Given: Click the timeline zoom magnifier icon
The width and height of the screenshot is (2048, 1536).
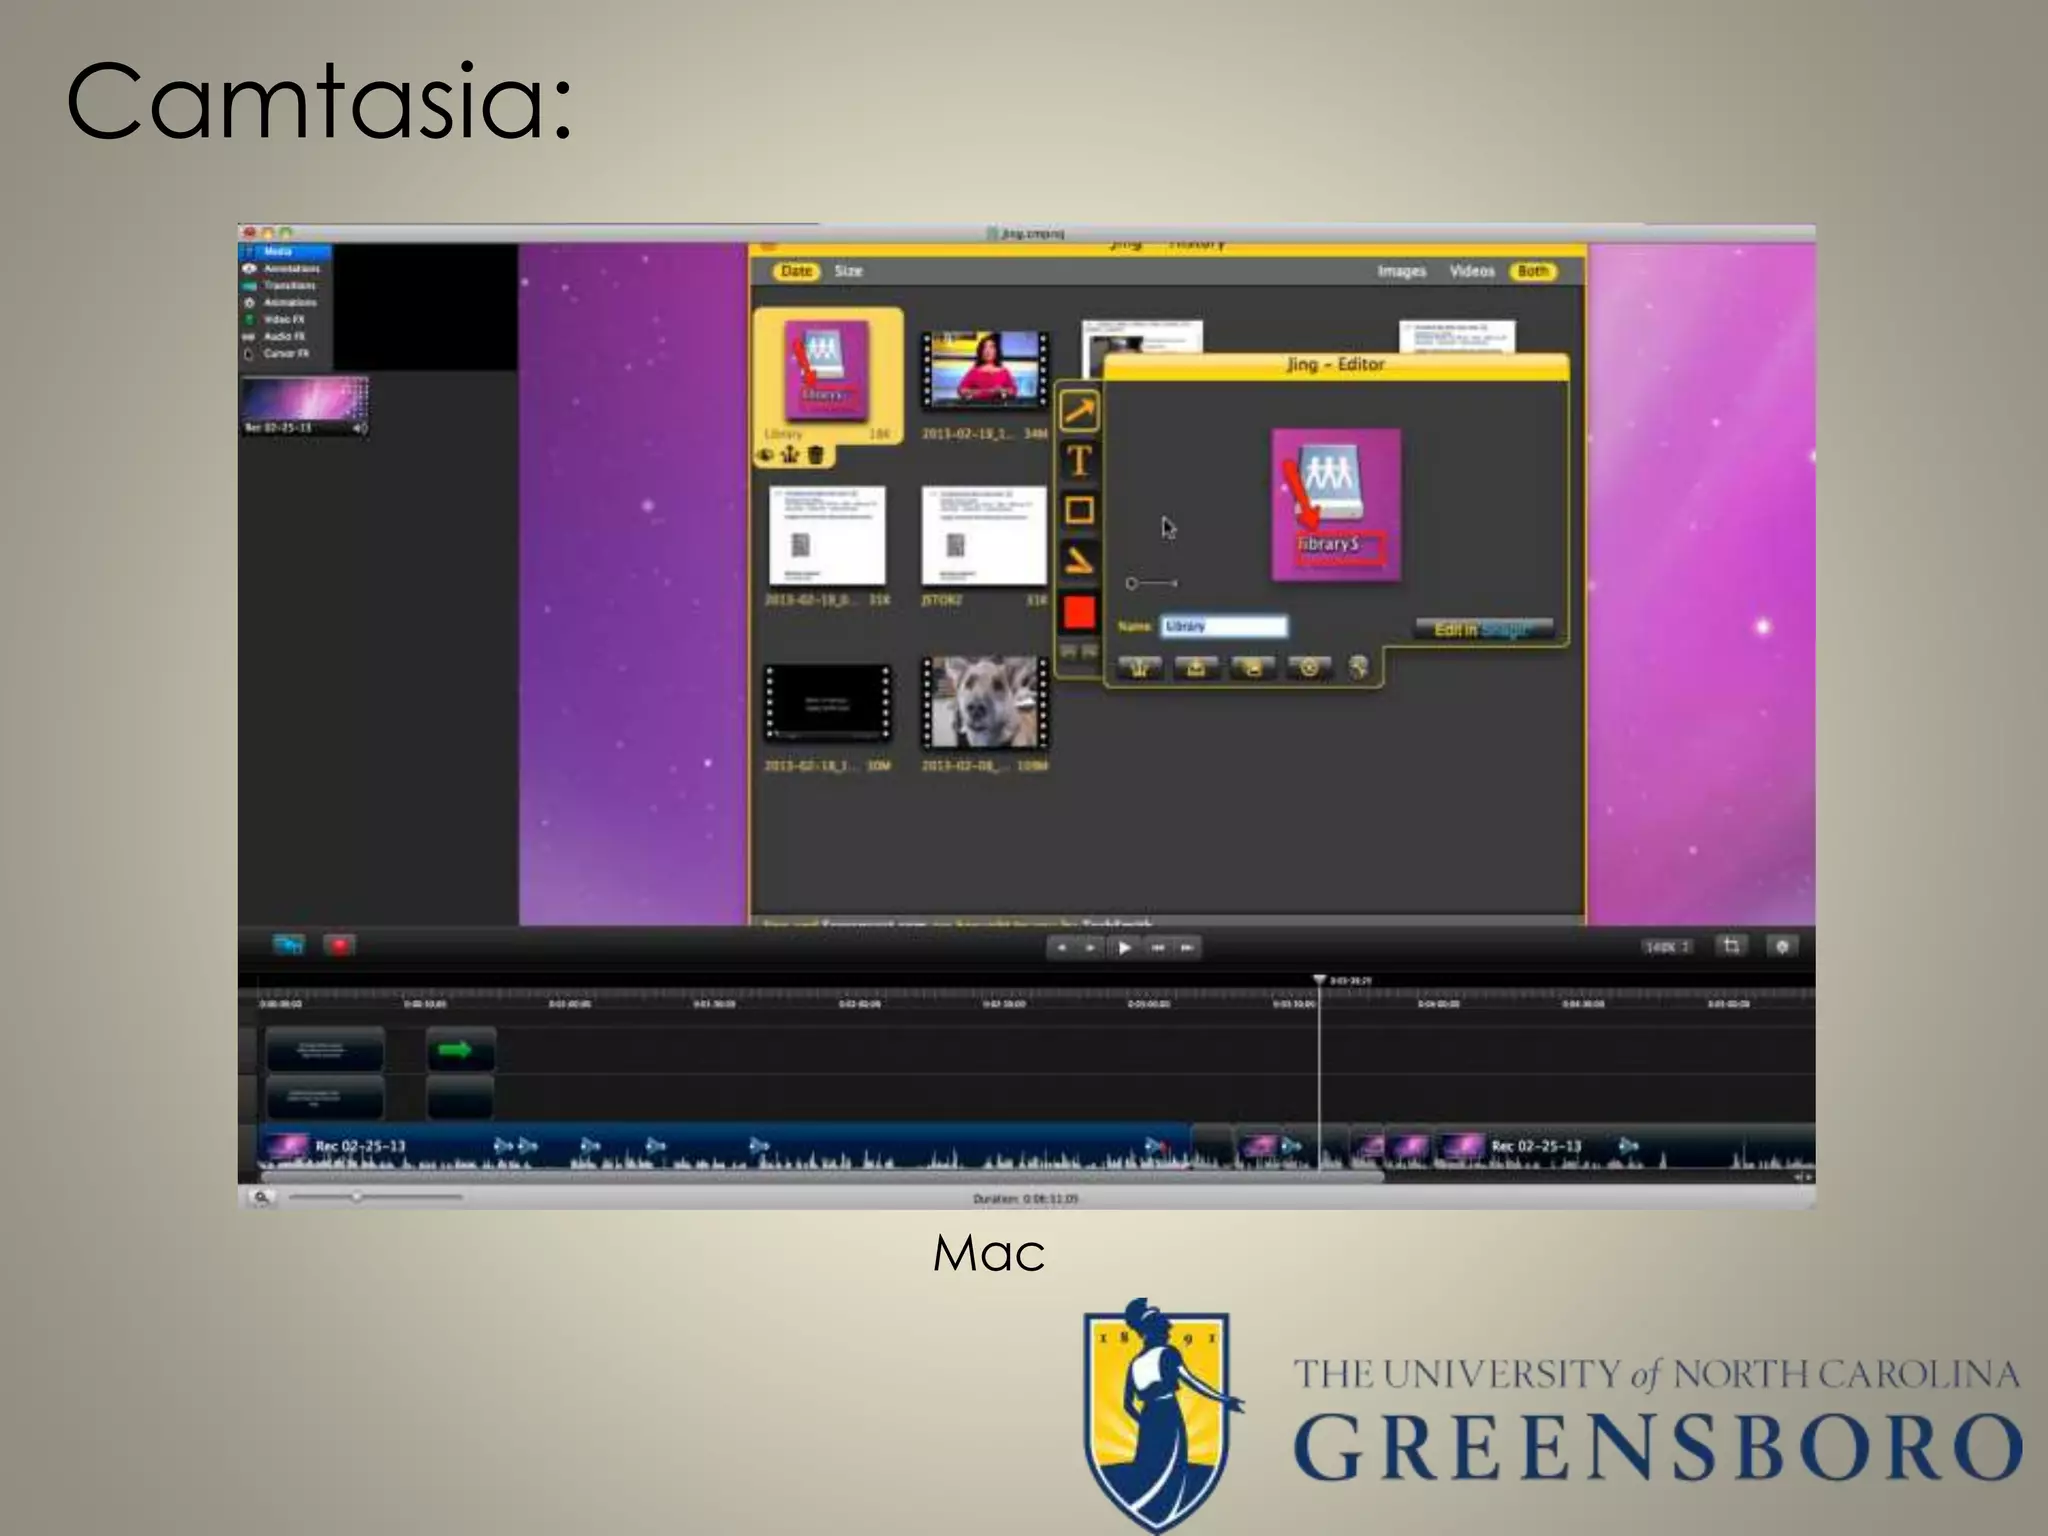Looking at the screenshot, I should click(261, 1197).
